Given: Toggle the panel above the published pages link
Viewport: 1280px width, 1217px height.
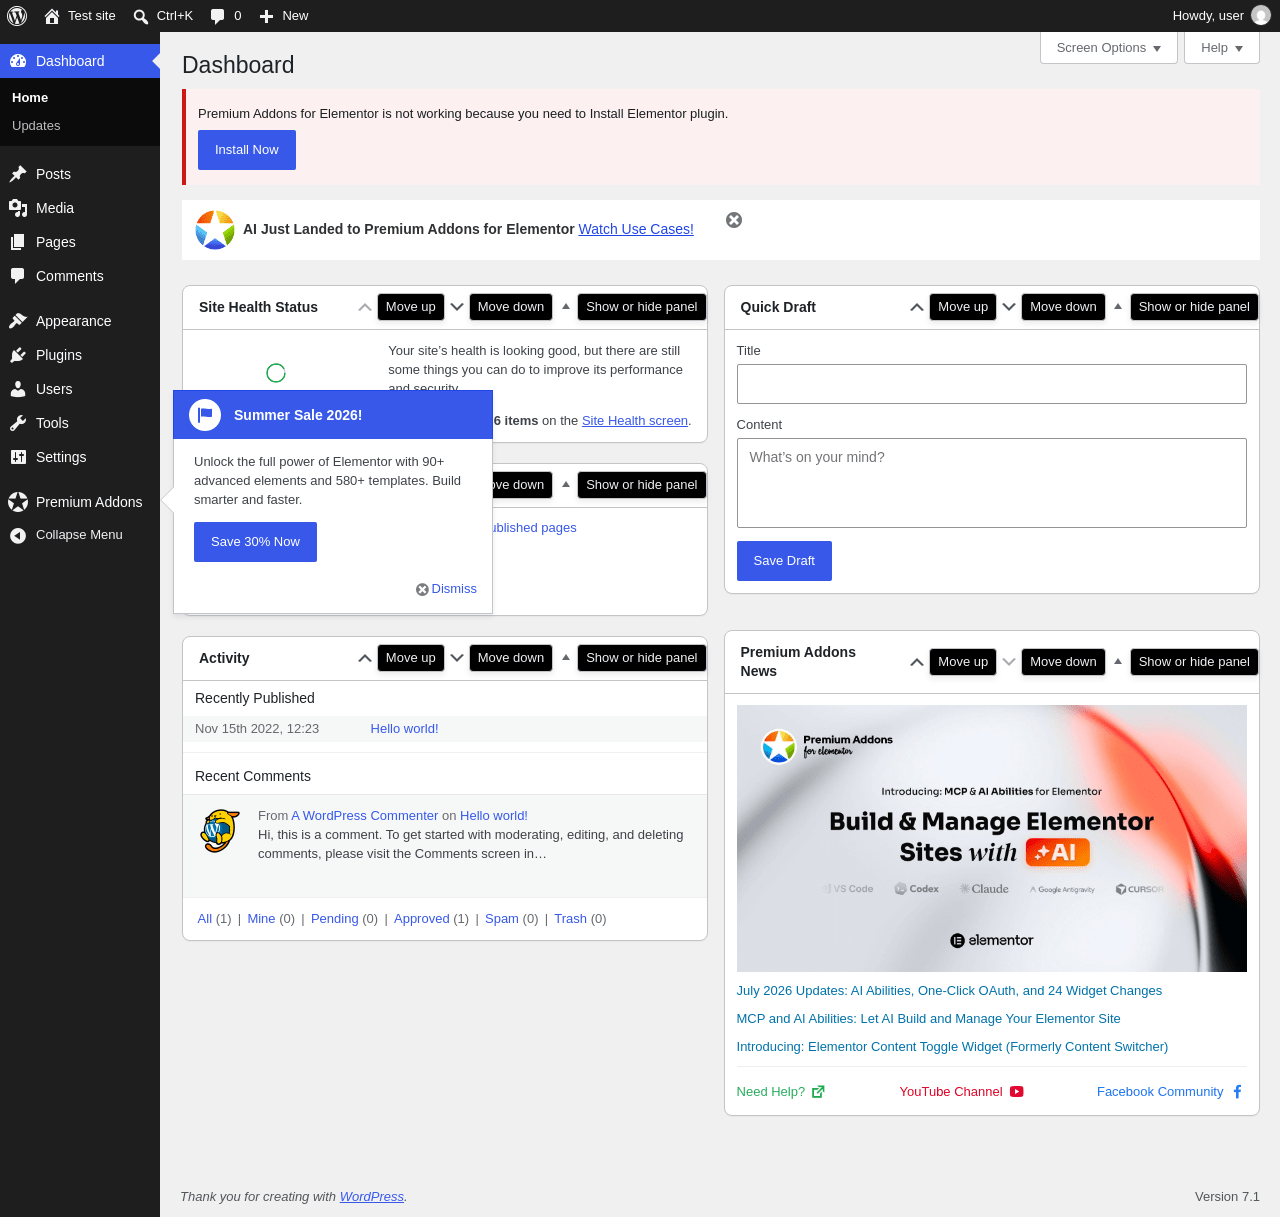Looking at the screenshot, I should click(x=566, y=485).
